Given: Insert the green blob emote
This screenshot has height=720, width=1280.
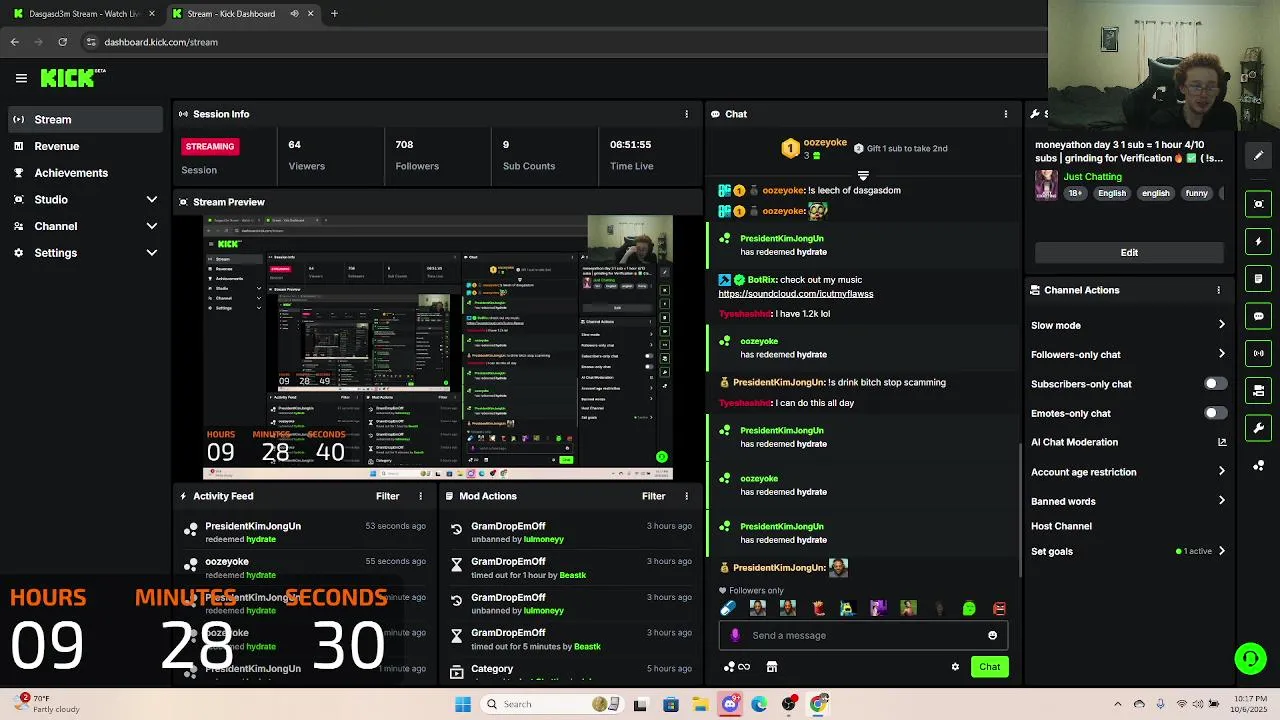Looking at the screenshot, I should tap(969, 608).
